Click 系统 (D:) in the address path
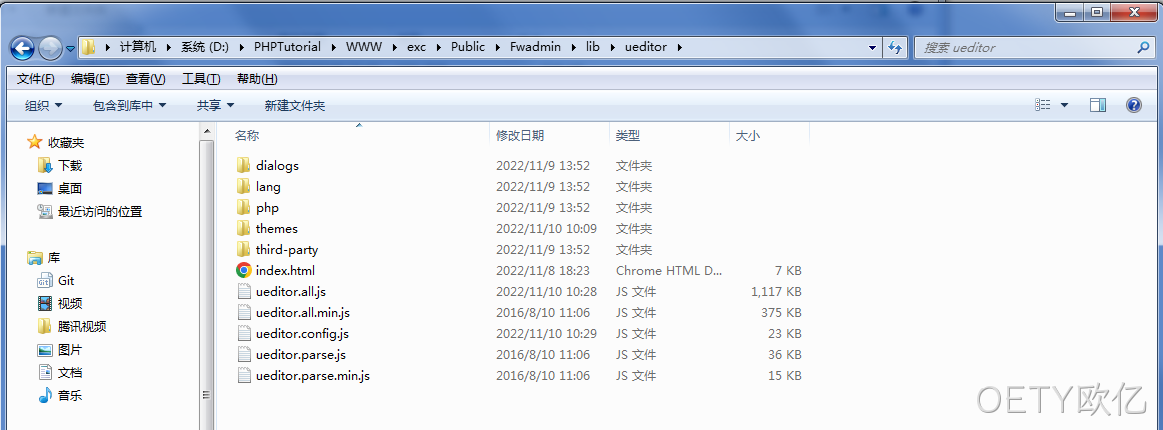1163x430 pixels. tap(205, 47)
